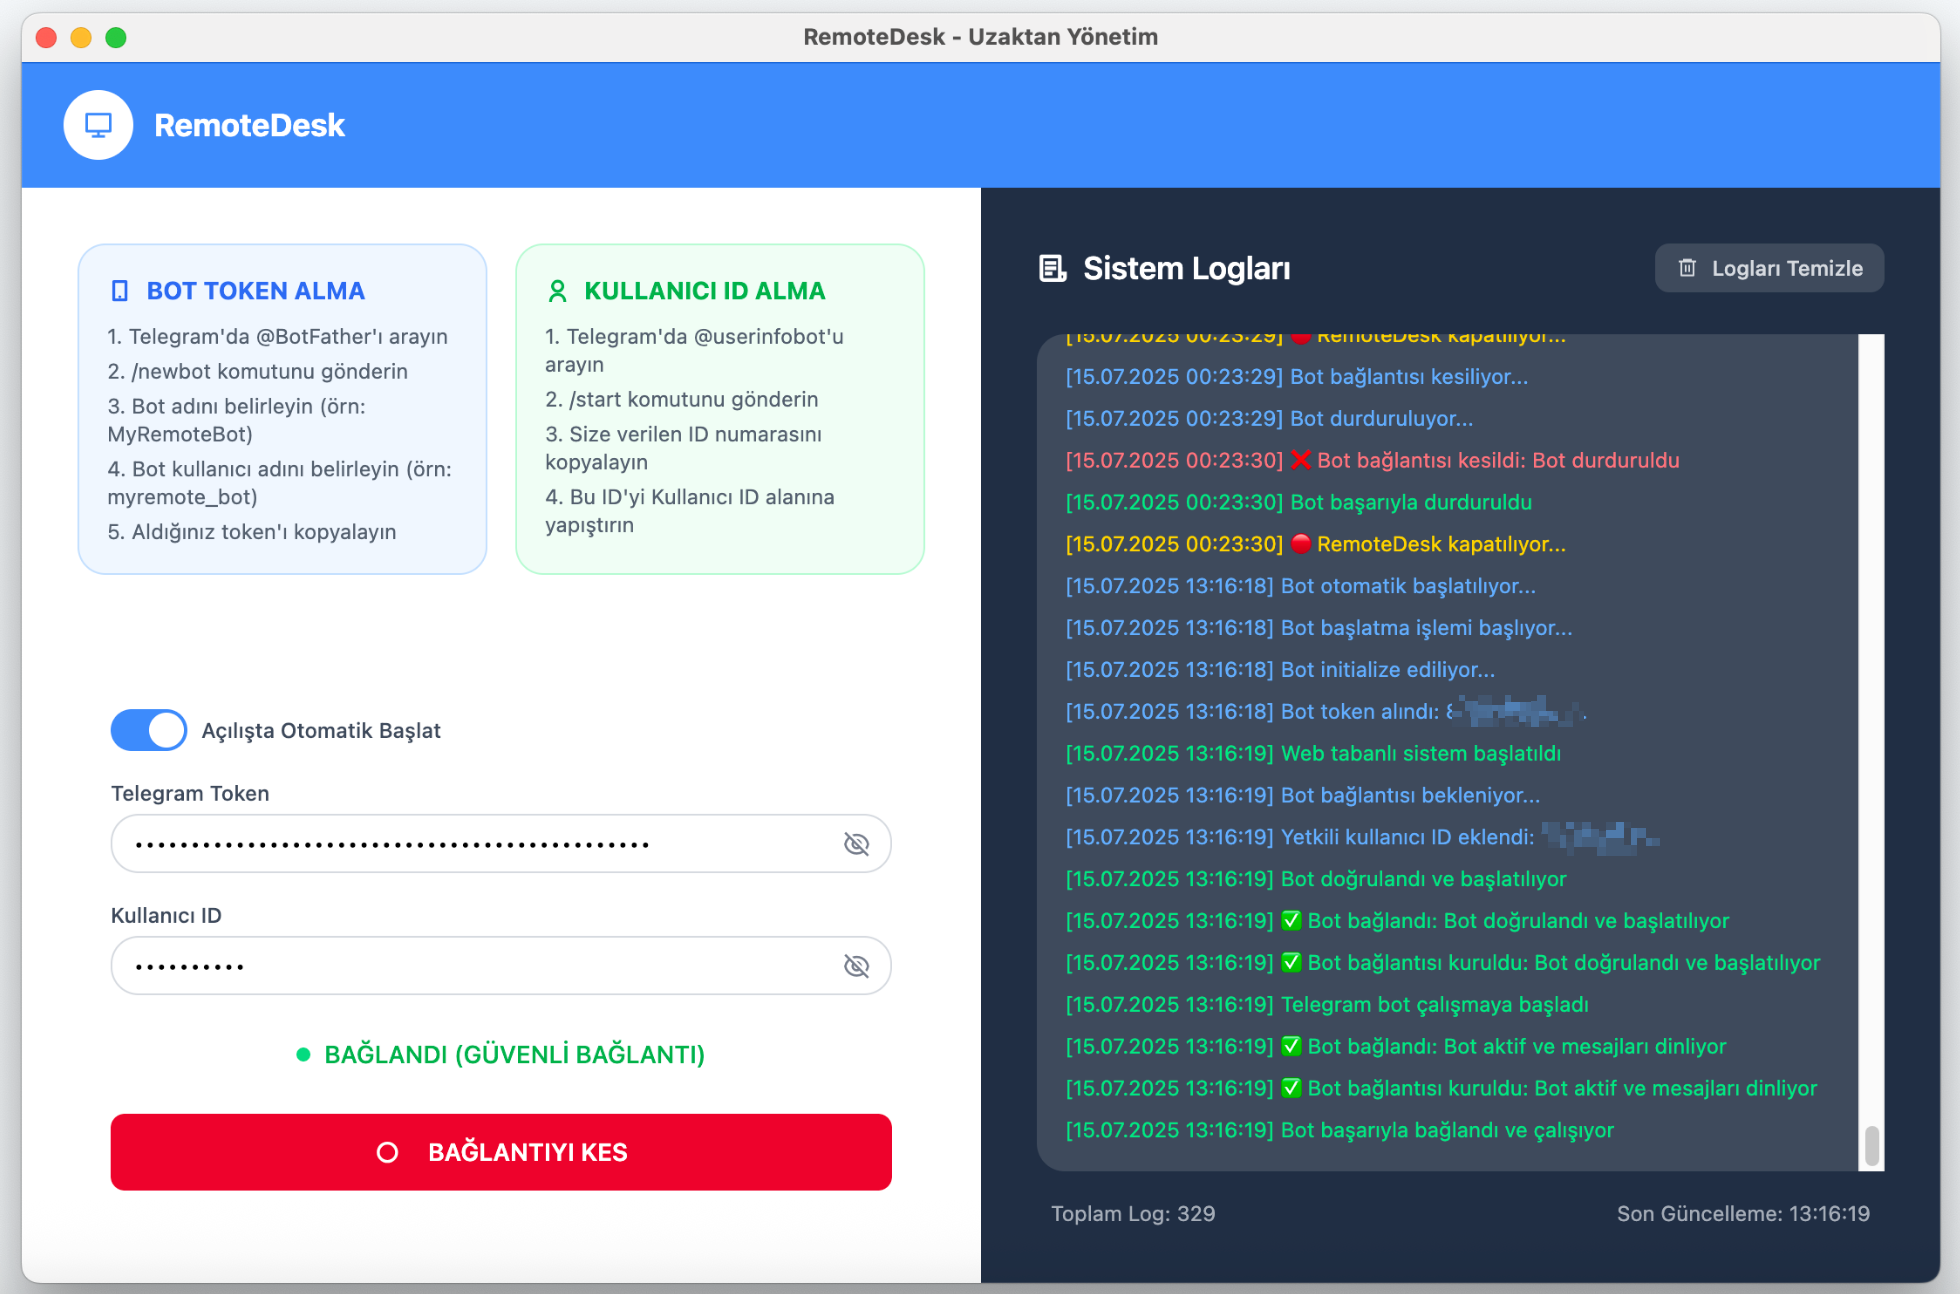Click the system logs scrollbar thumb
The image size is (1960, 1294).
[1872, 1146]
